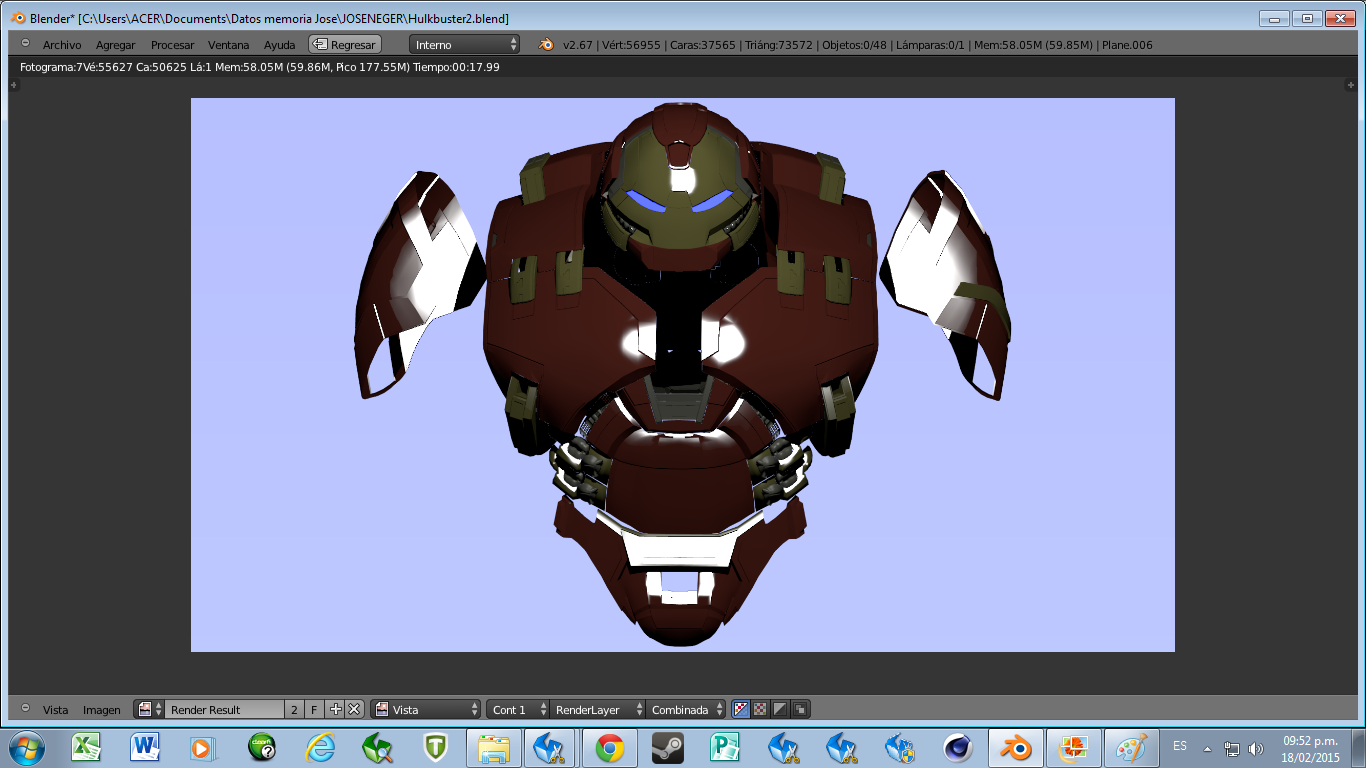1366x770 pixels.
Task: Open the Vista editing mode dropdown
Action: pyautogui.click(x=426, y=709)
